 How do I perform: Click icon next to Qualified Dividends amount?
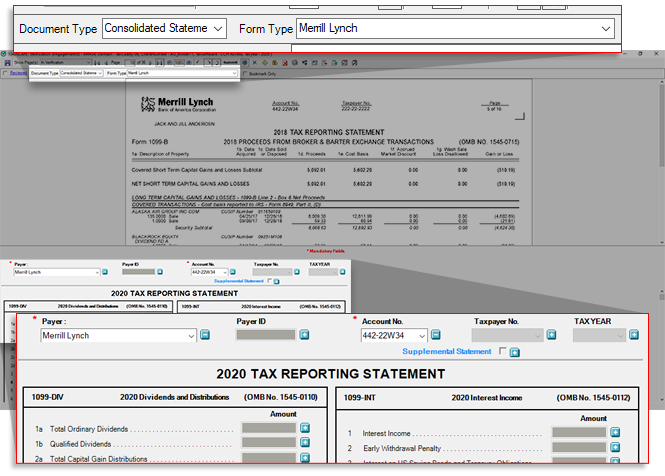pyautogui.click(x=305, y=444)
